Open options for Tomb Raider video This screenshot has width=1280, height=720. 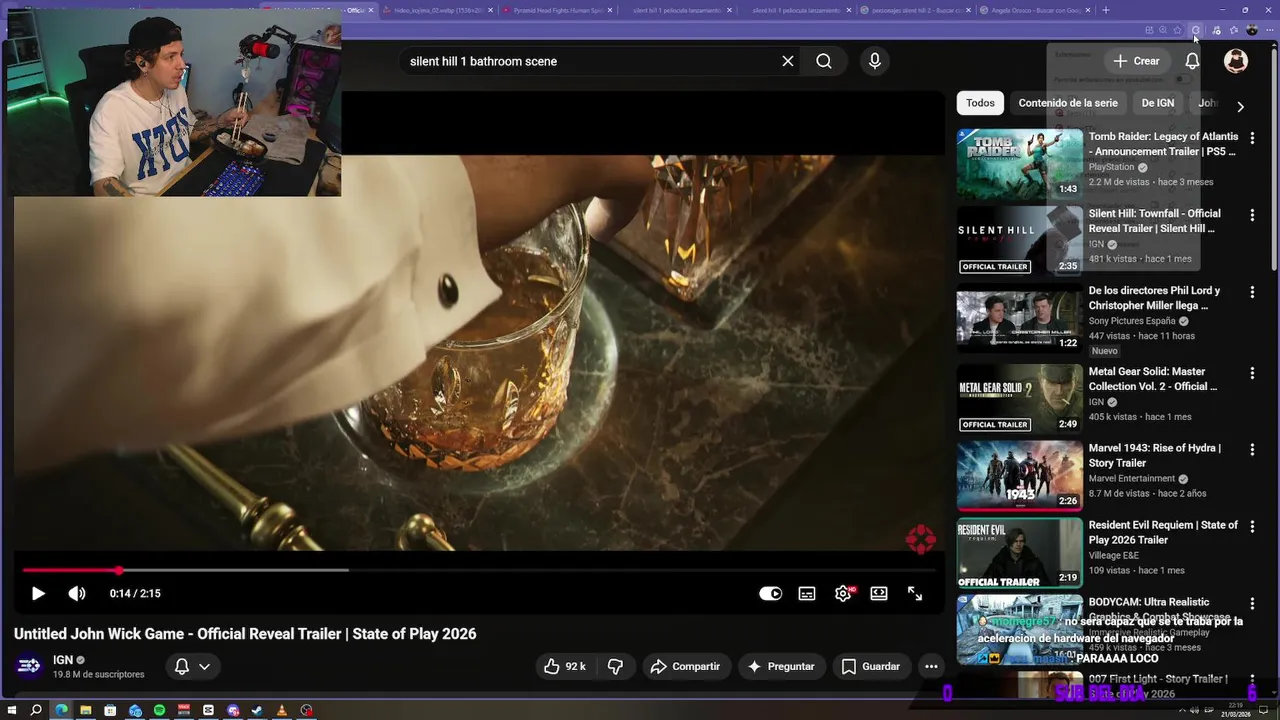[1252, 138]
